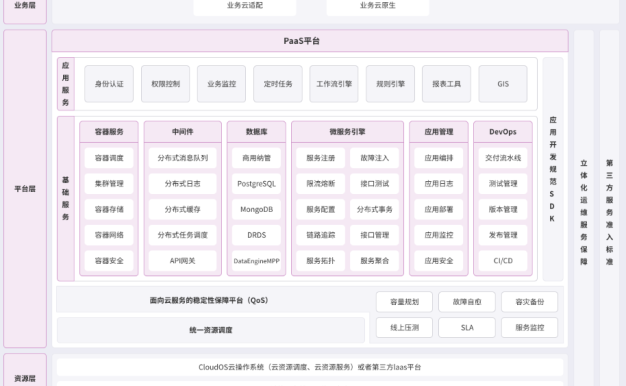Click the 分布式事务 item
The width and height of the screenshot is (626, 386).
click(374, 209)
